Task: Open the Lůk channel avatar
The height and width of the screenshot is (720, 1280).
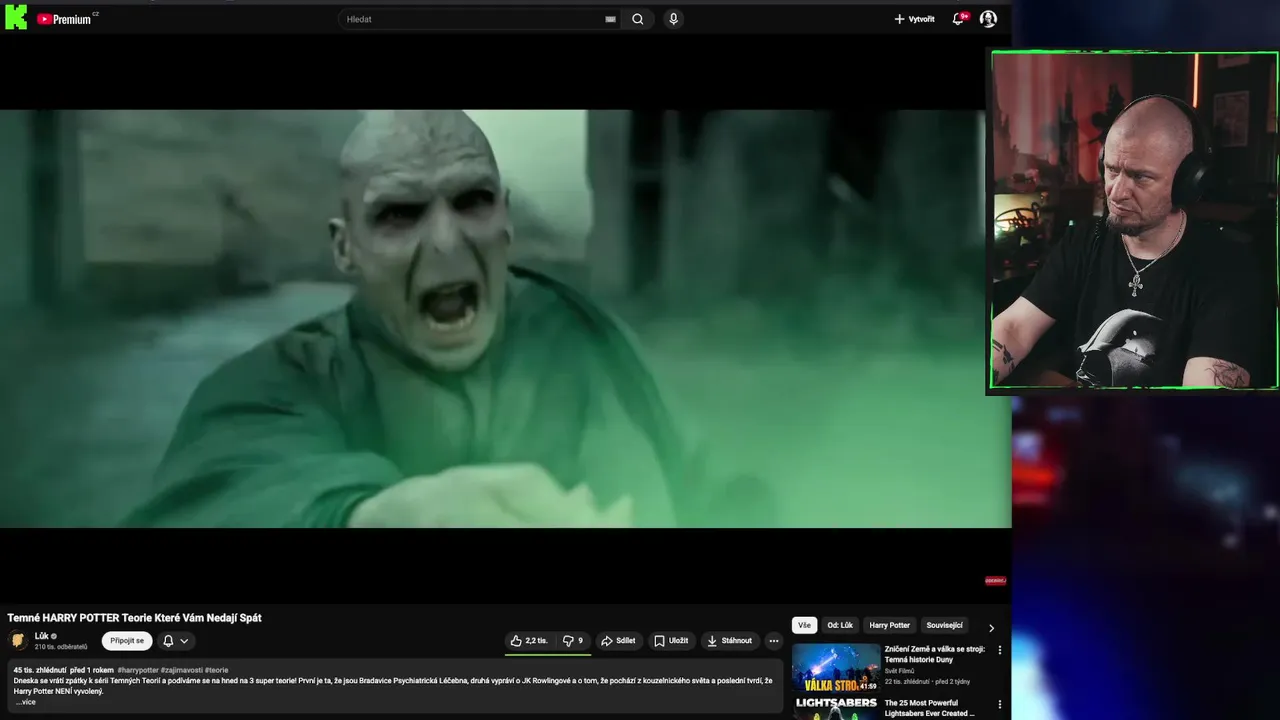Action: coord(18,641)
